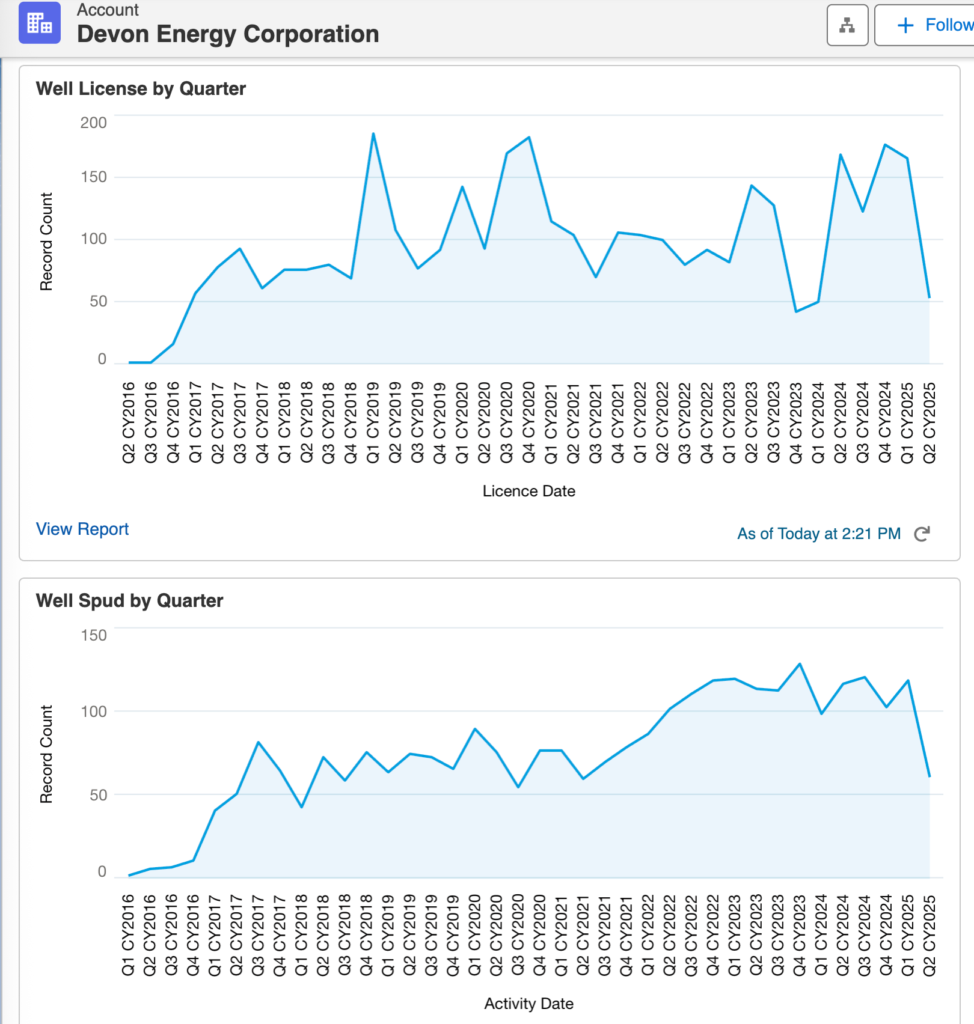Click the 'Licence Date' axis label

529,491
